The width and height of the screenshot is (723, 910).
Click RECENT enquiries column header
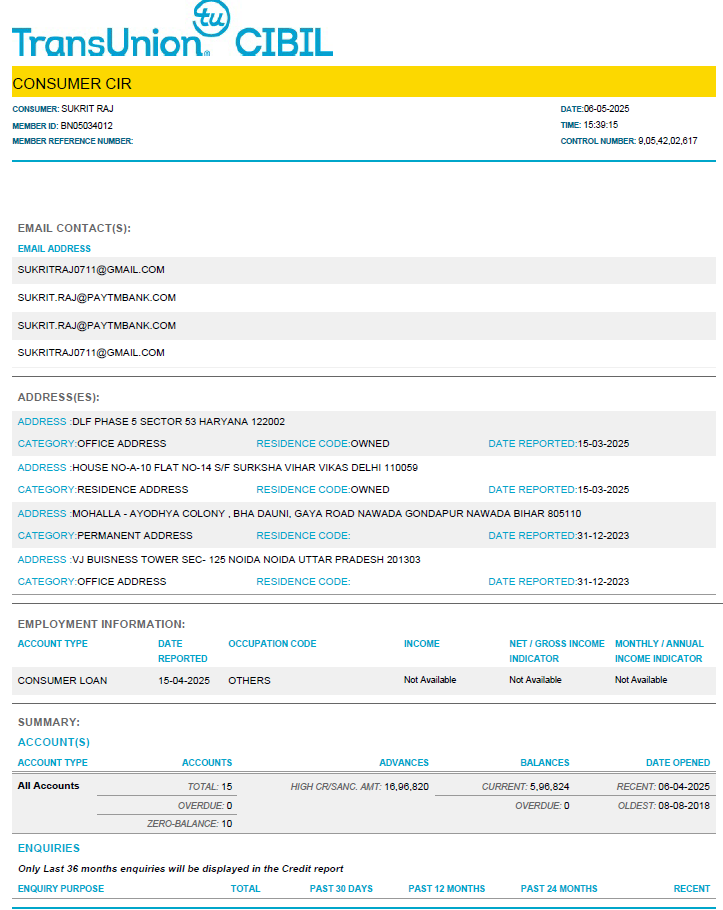[692, 889]
